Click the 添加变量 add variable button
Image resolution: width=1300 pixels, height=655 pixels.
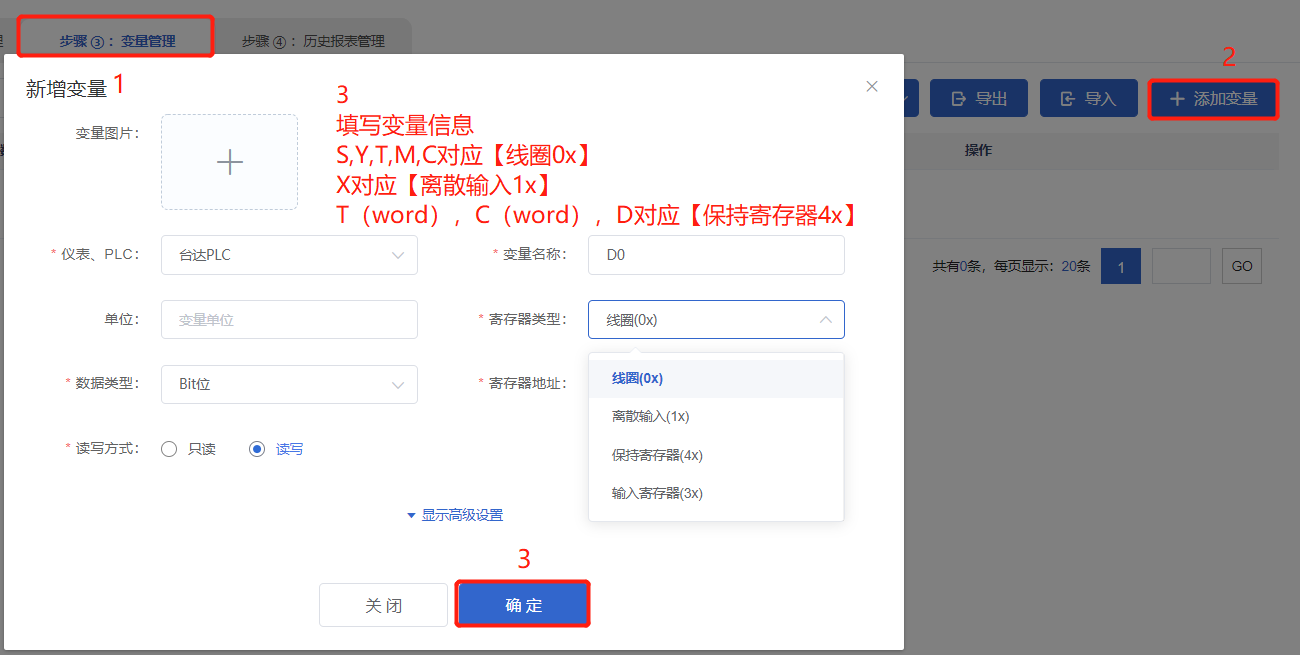click(1213, 99)
